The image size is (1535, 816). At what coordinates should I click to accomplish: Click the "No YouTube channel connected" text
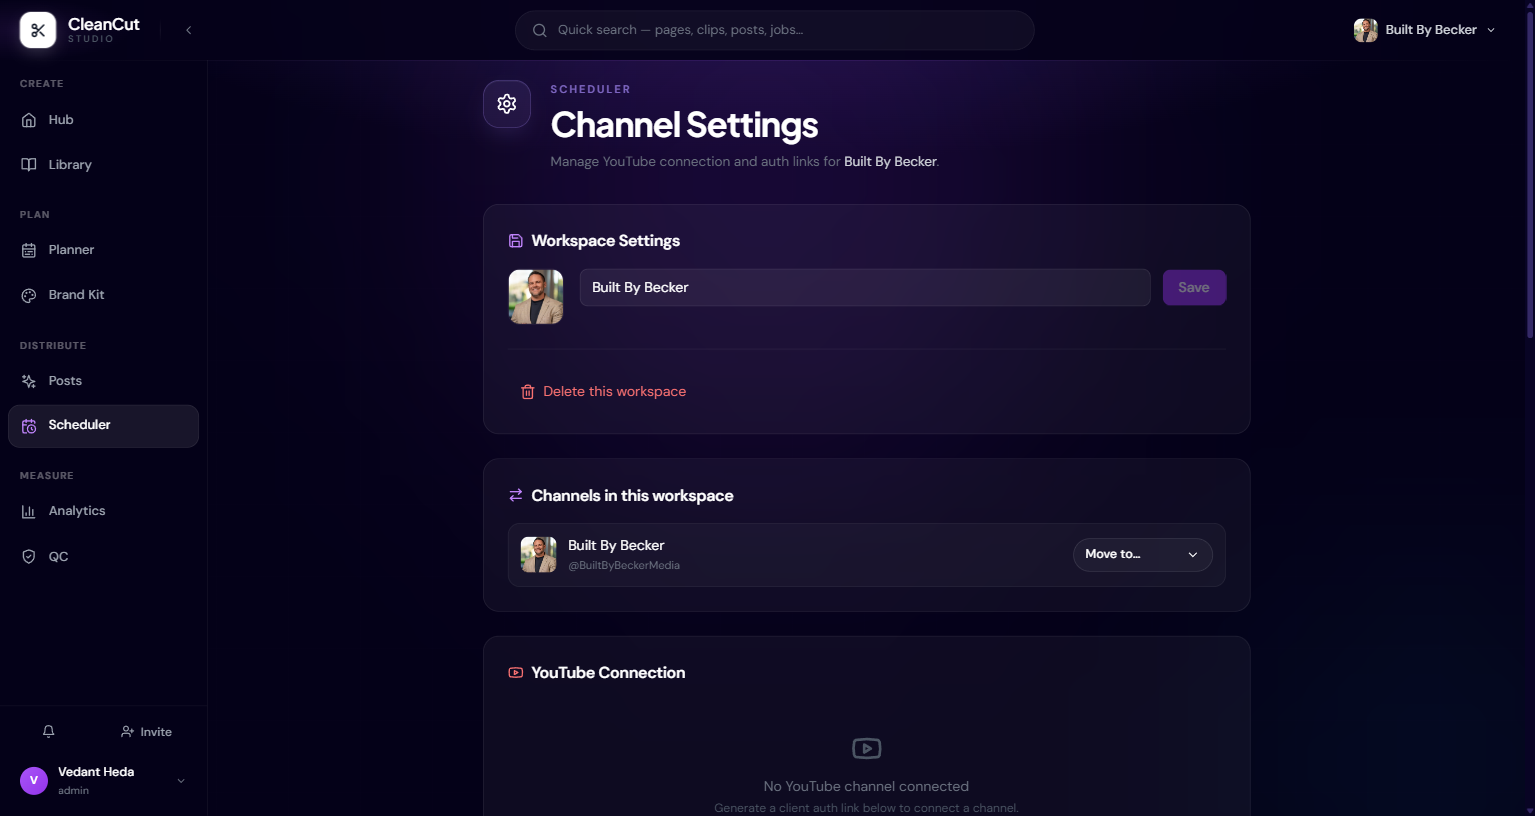[866, 787]
